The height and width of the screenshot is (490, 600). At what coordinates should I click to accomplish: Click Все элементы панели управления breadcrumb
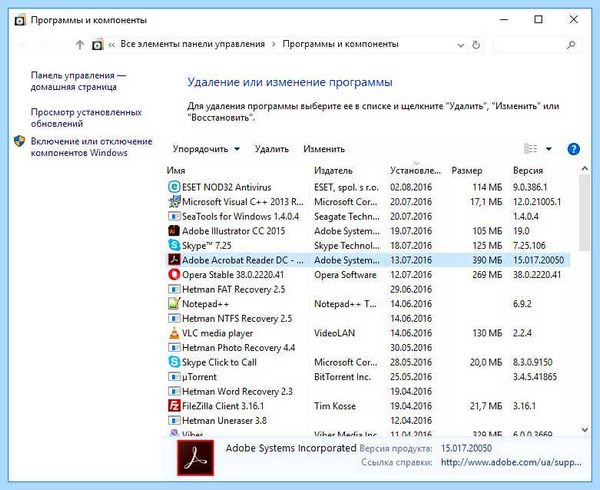[x=192, y=44]
